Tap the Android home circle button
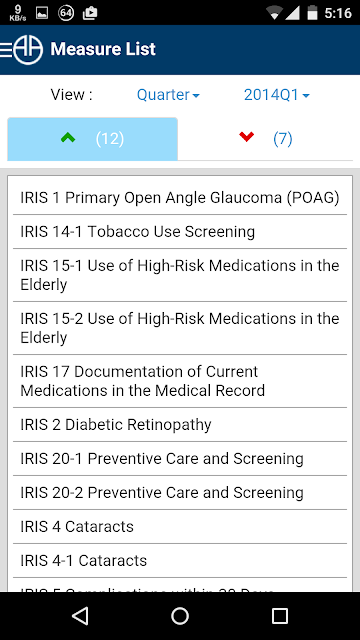This screenshot has width=360, height=640. click(180, 616)
